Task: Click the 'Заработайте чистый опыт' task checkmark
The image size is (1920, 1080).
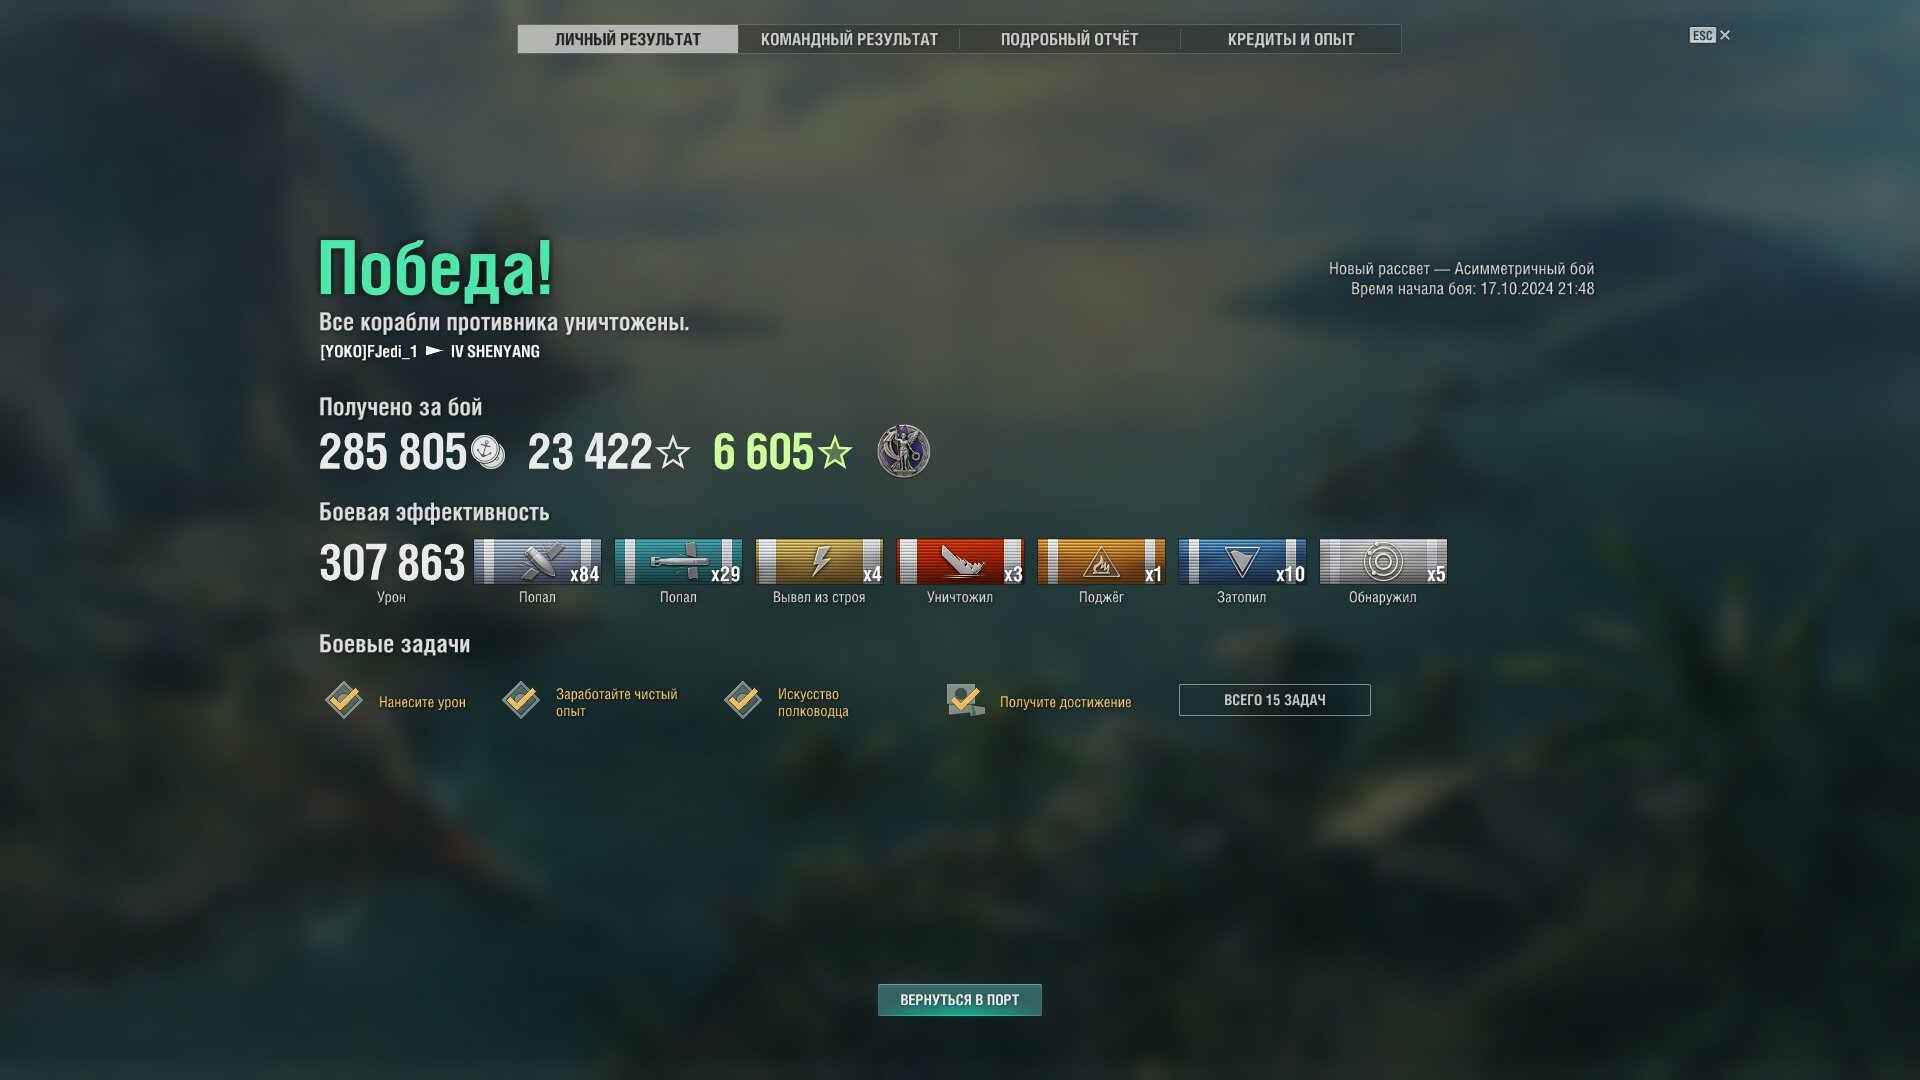Action: [x=521, y=700]
